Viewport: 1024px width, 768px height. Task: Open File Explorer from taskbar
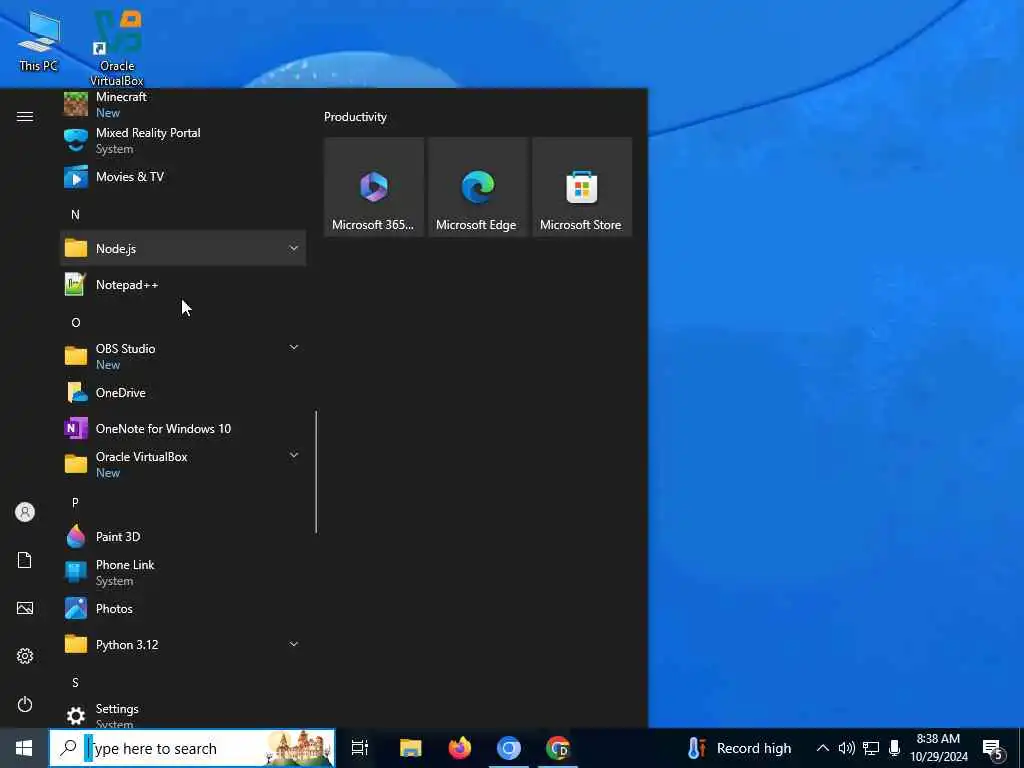click(411, 748)
